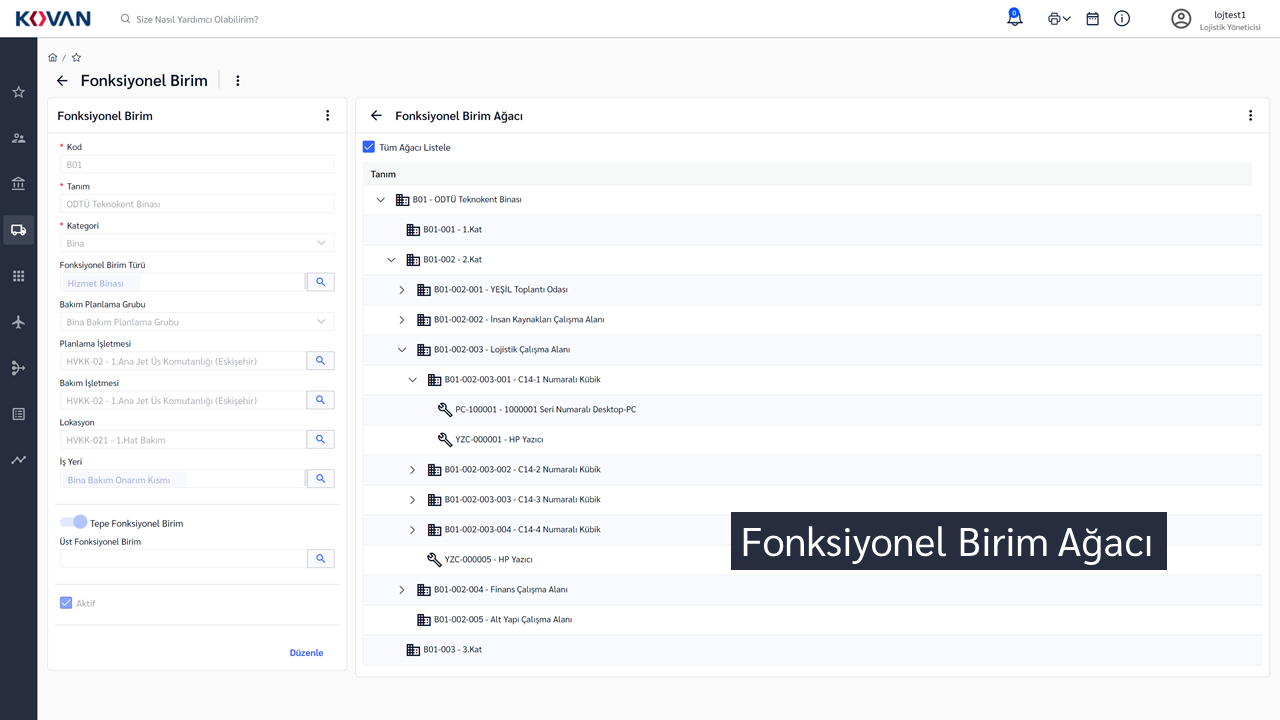Select YZC-000005 - HP Yazıcı row
This screenshot has width=1280, height=720.
(812, 560)
